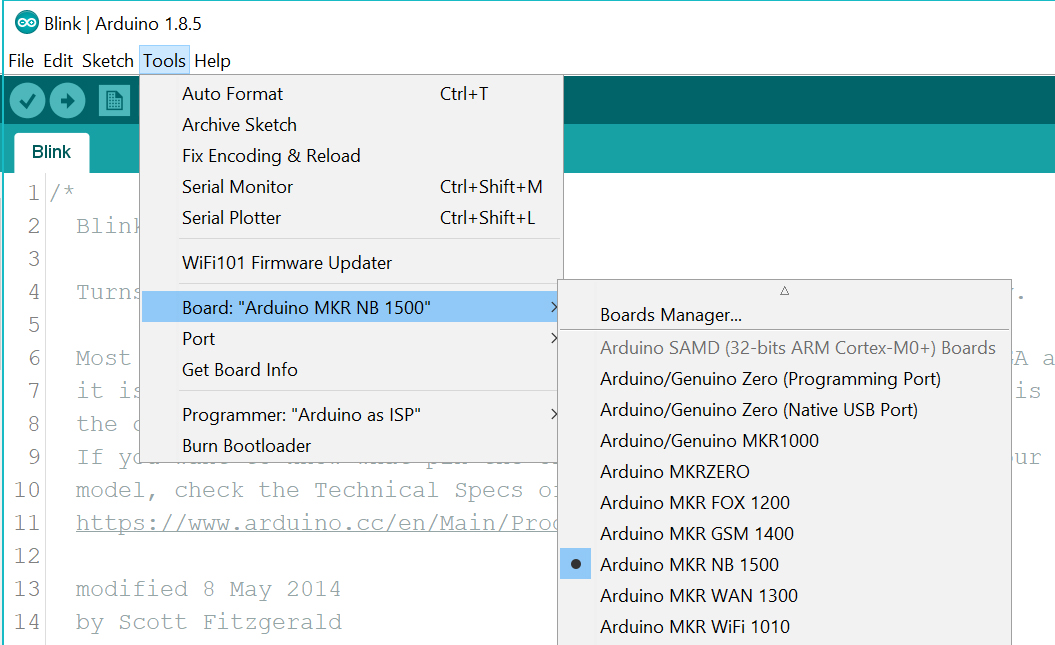Image resolution: width=1055 pixels, height=645 pixels.
Task: Open the Serial Monitor
Action: (351, 187)
